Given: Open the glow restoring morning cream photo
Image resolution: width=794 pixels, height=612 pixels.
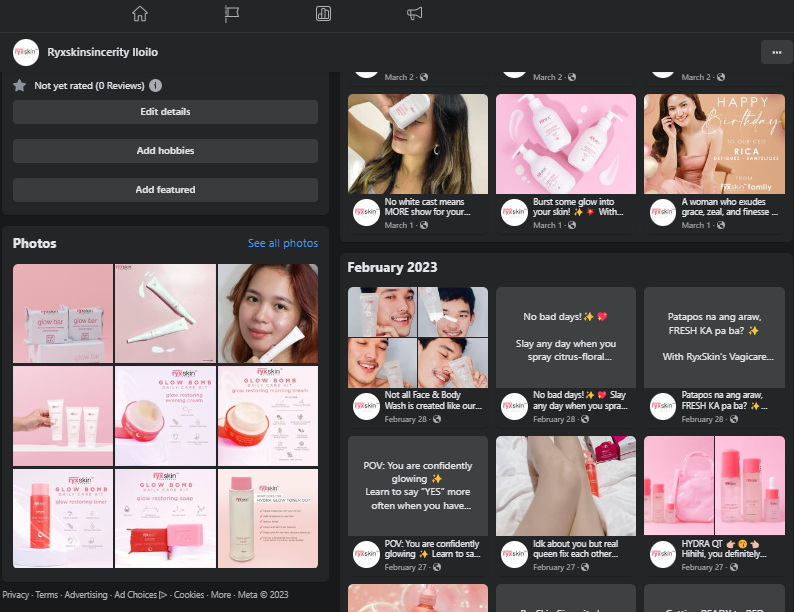Looking at the screenshot, I should tap(268, 416).
